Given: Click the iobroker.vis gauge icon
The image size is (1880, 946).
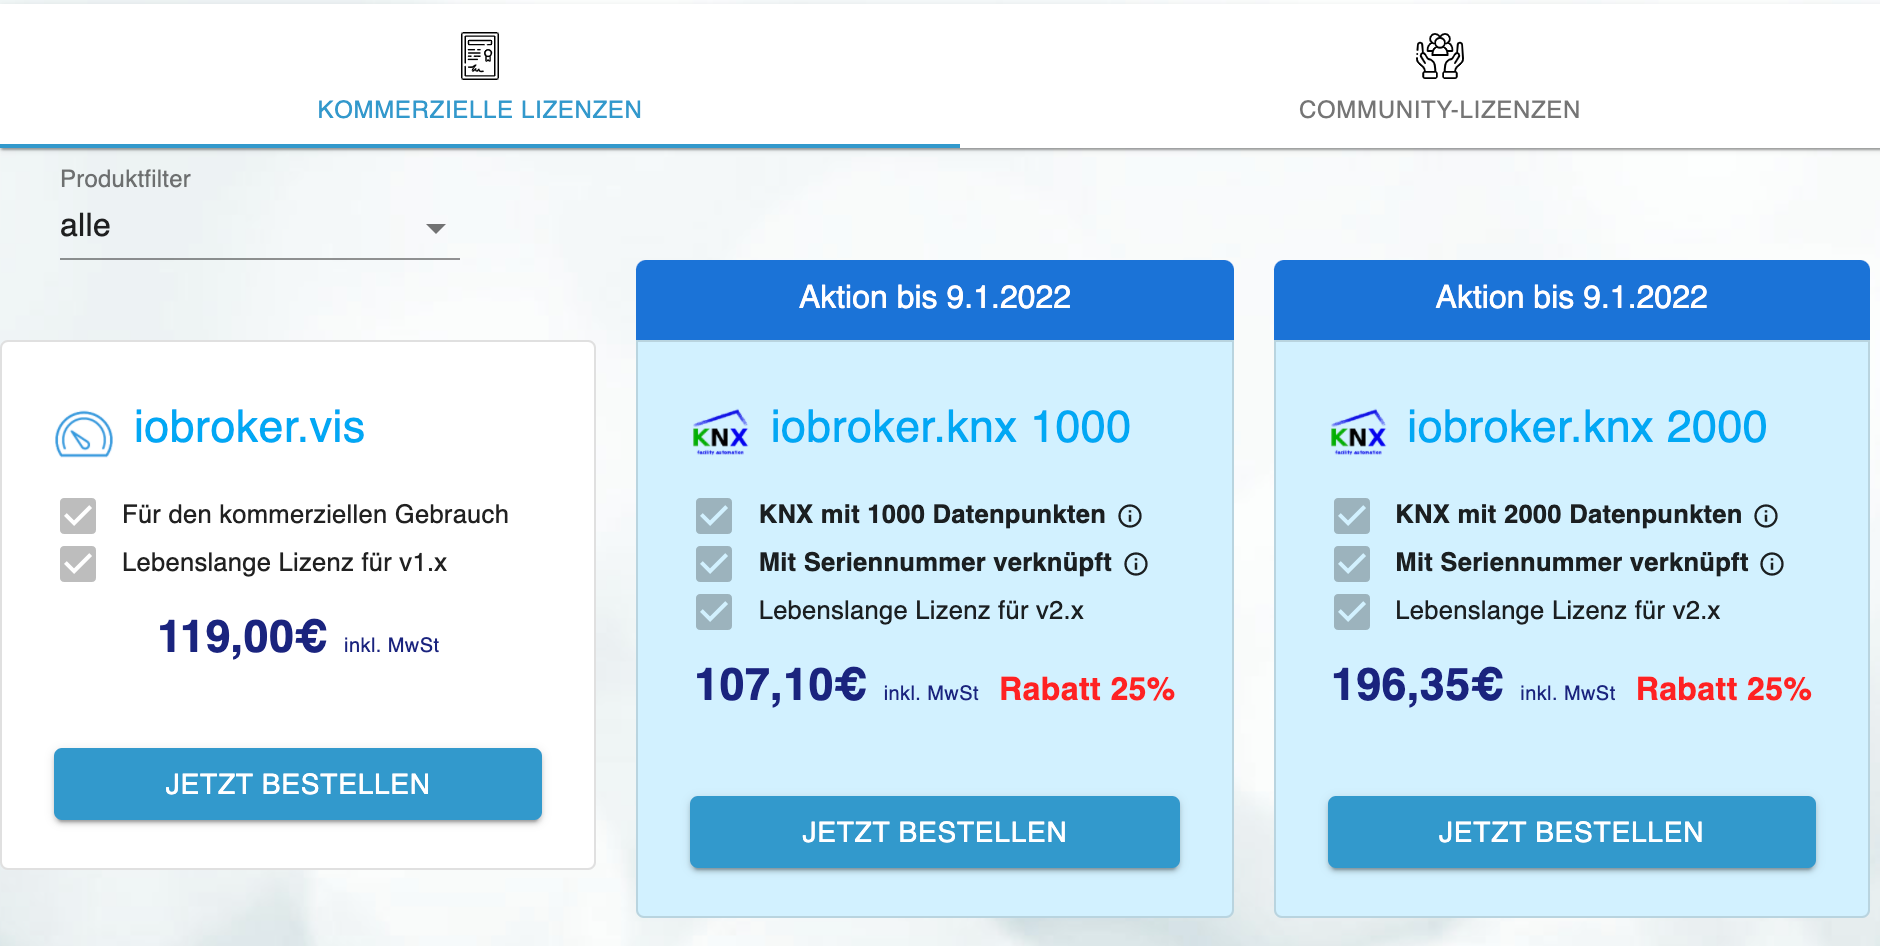Looking at the screenshot, I should pyautogui.click(x=84, y=435).
